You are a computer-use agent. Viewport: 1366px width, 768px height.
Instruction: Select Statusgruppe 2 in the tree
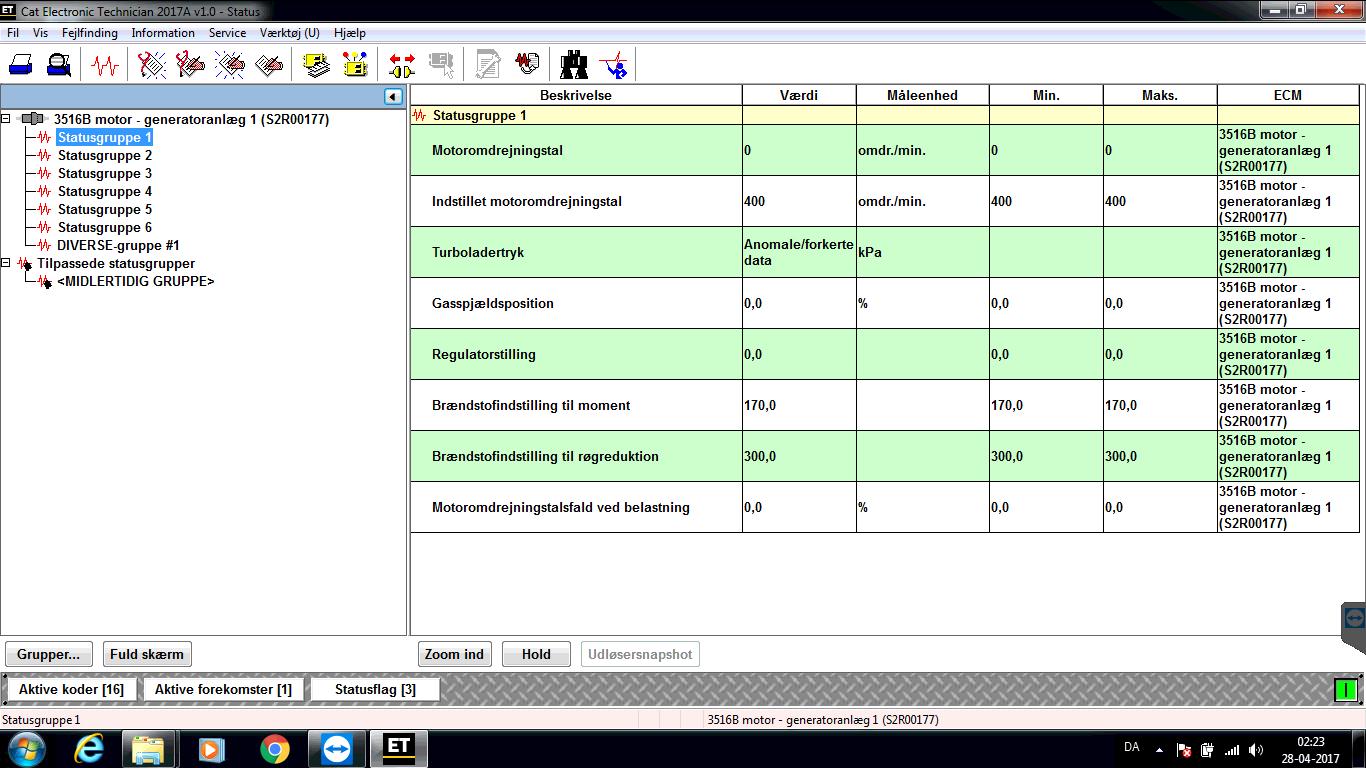pos(105,155)
